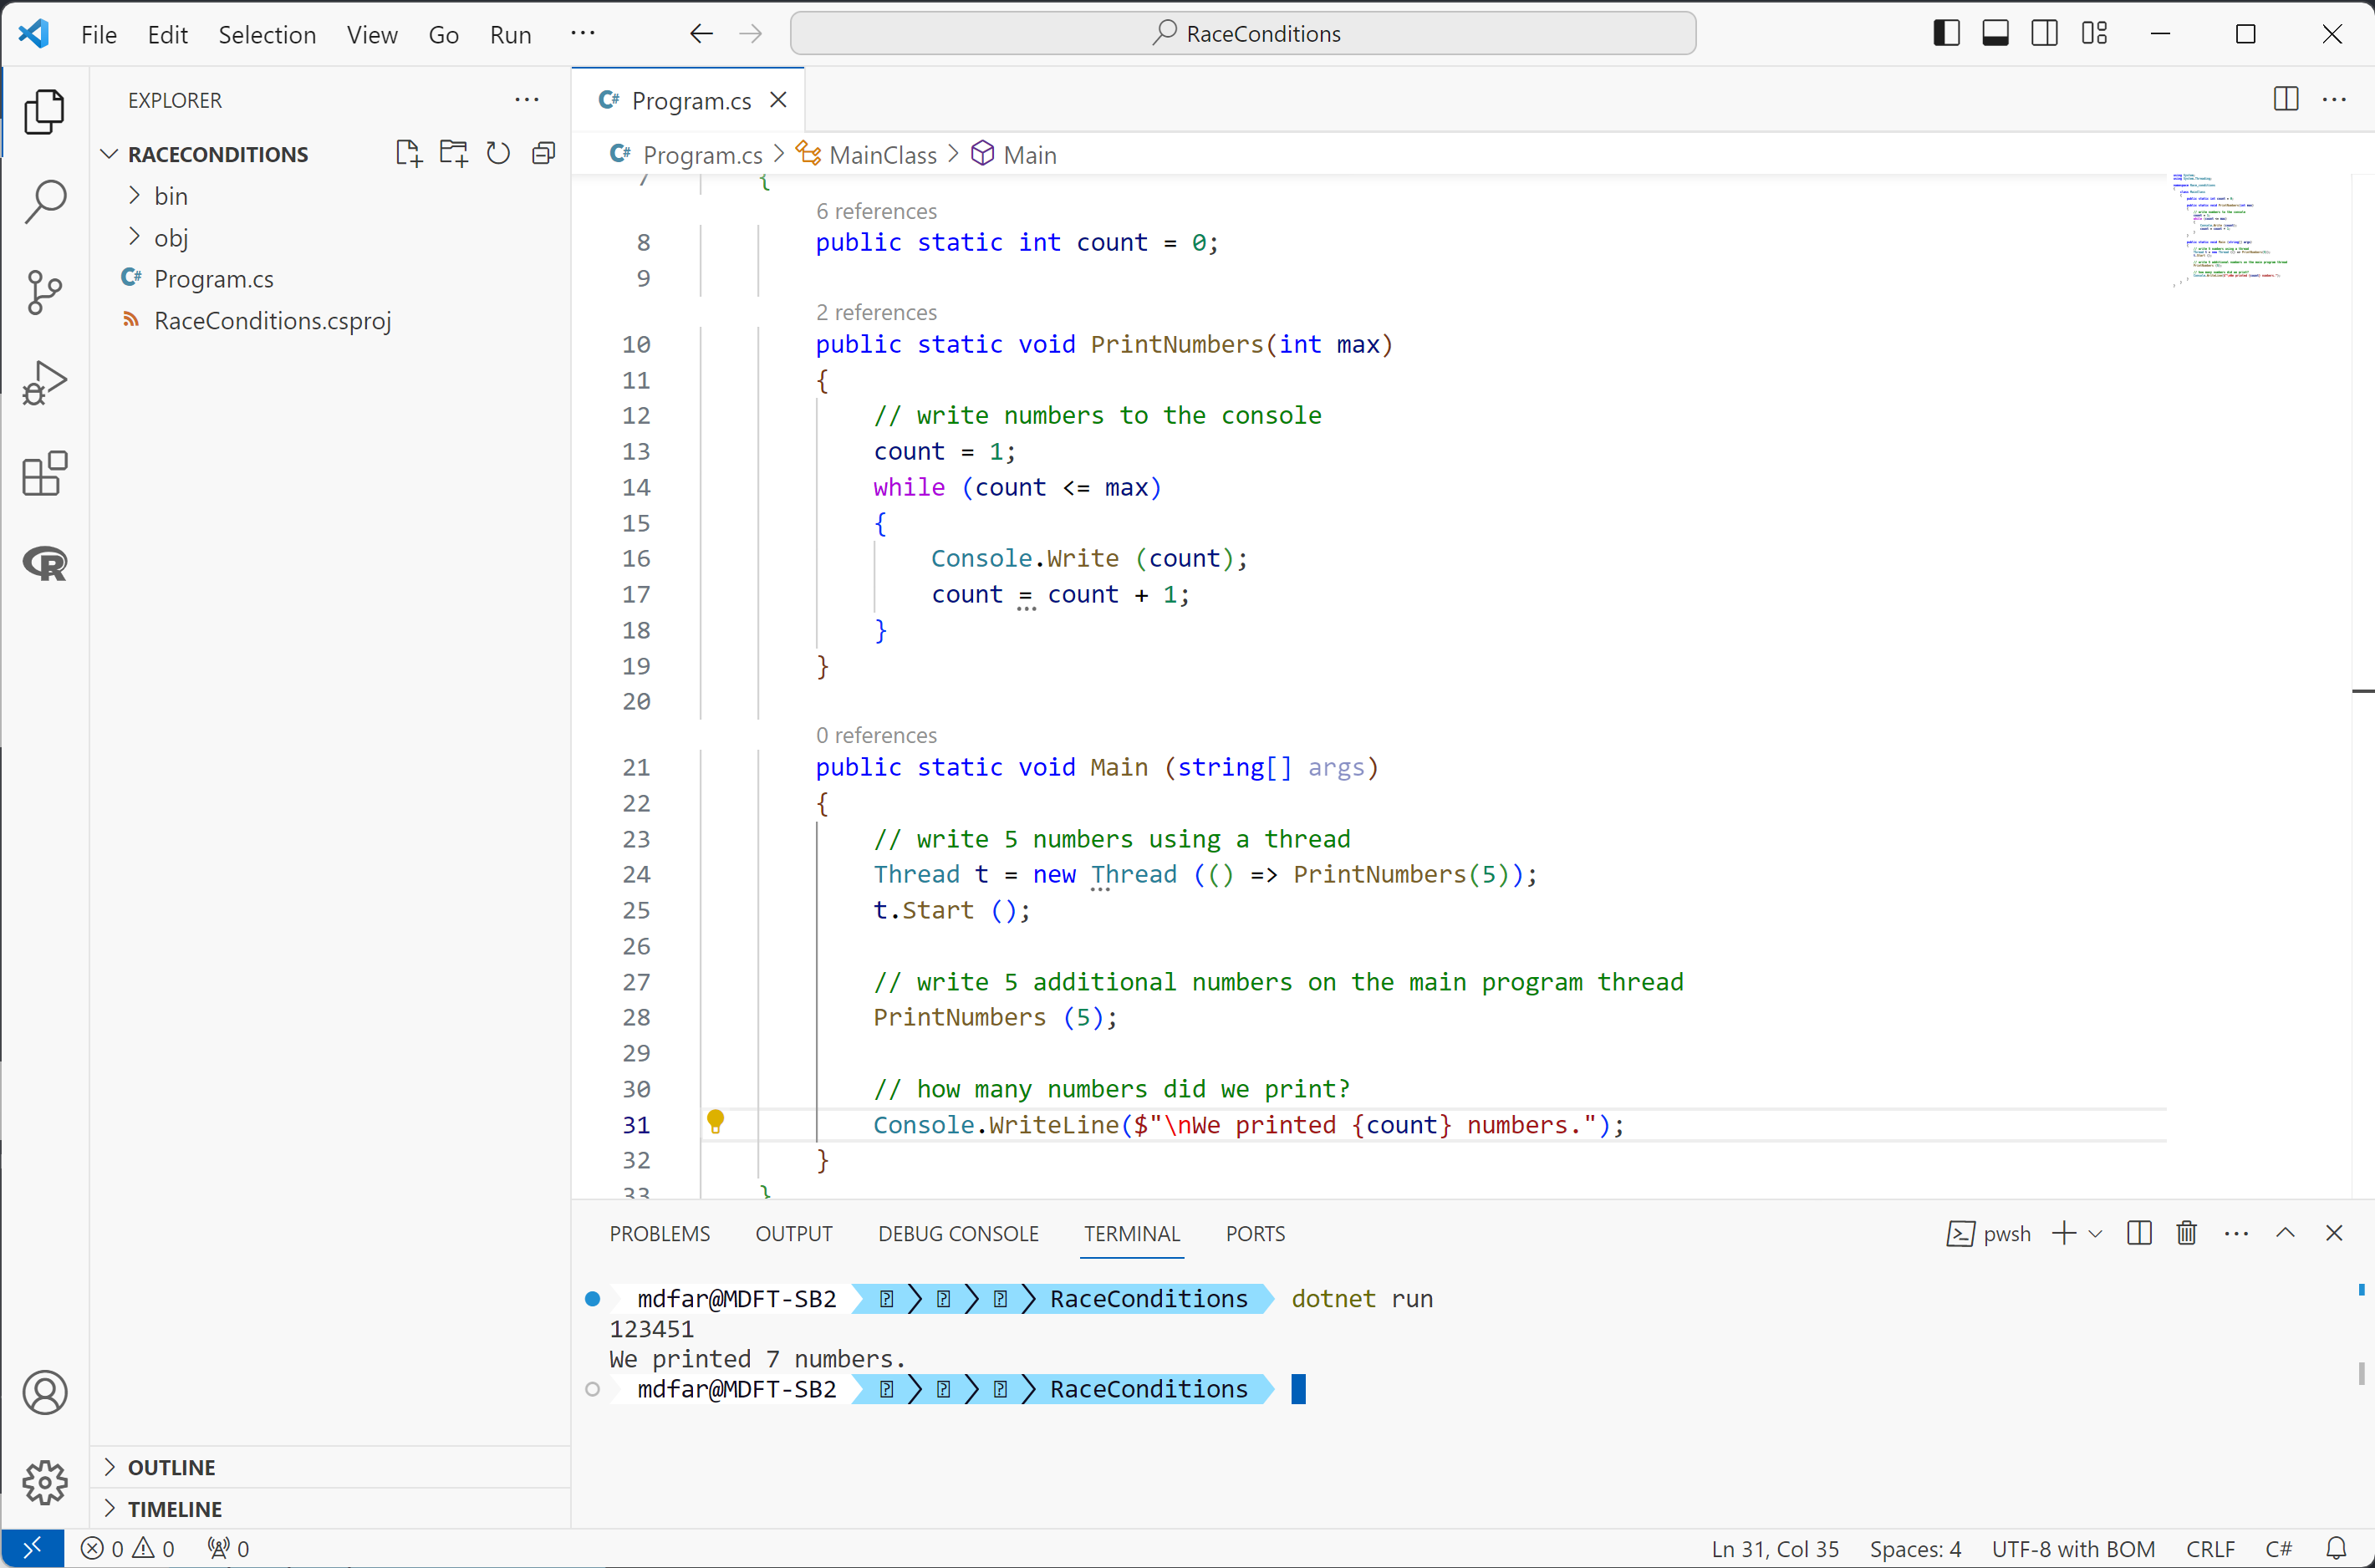Open the Search view
Viewport: 2375px width, 1568px height.
click(45, 201)
